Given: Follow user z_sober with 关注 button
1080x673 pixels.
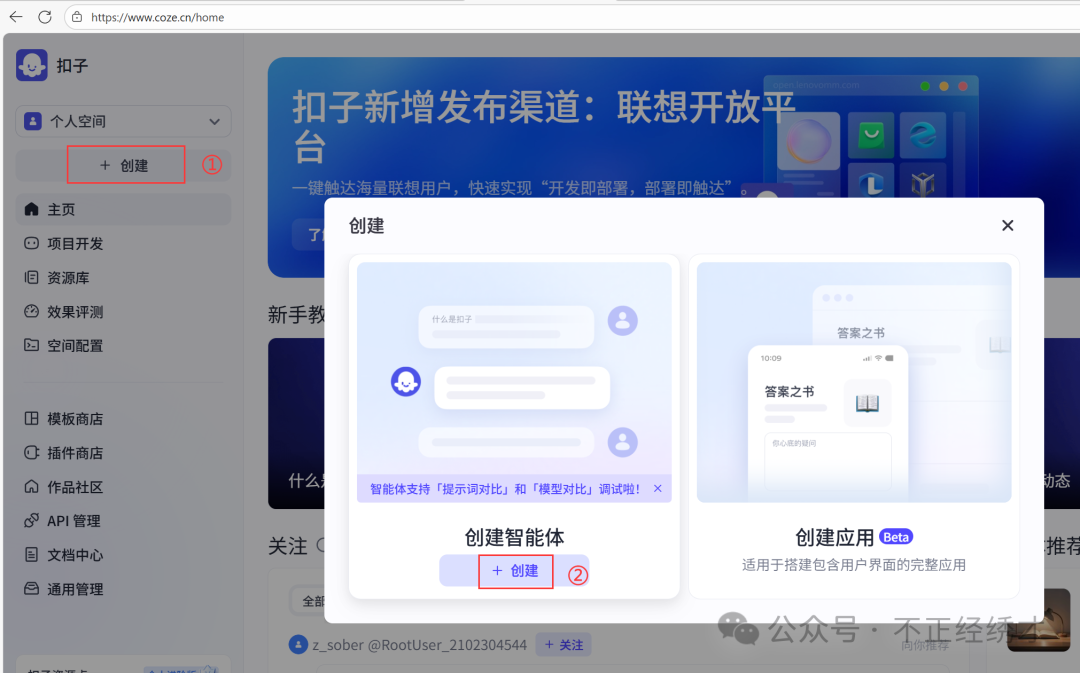Looking at the screenshot, I should click(x=563, y=645).
